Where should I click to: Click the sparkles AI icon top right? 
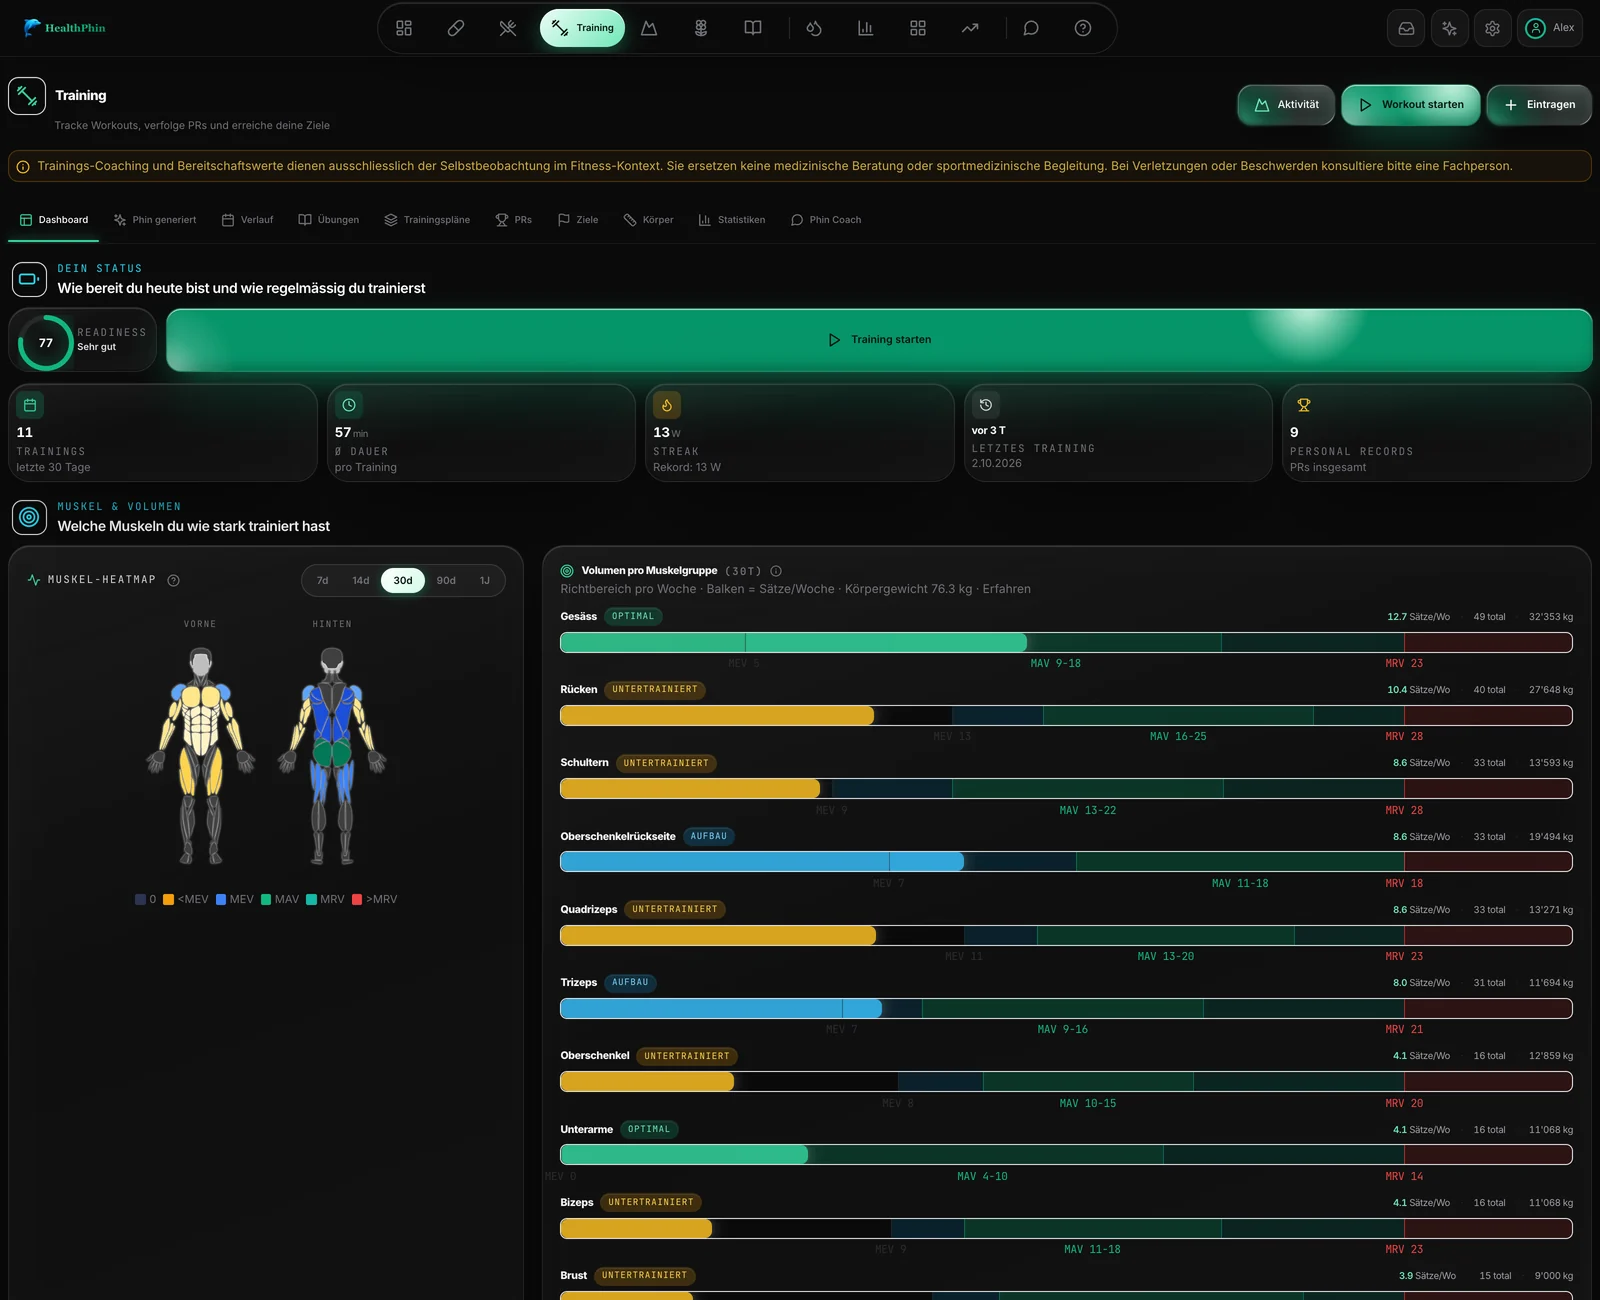tap(1449, 28)
